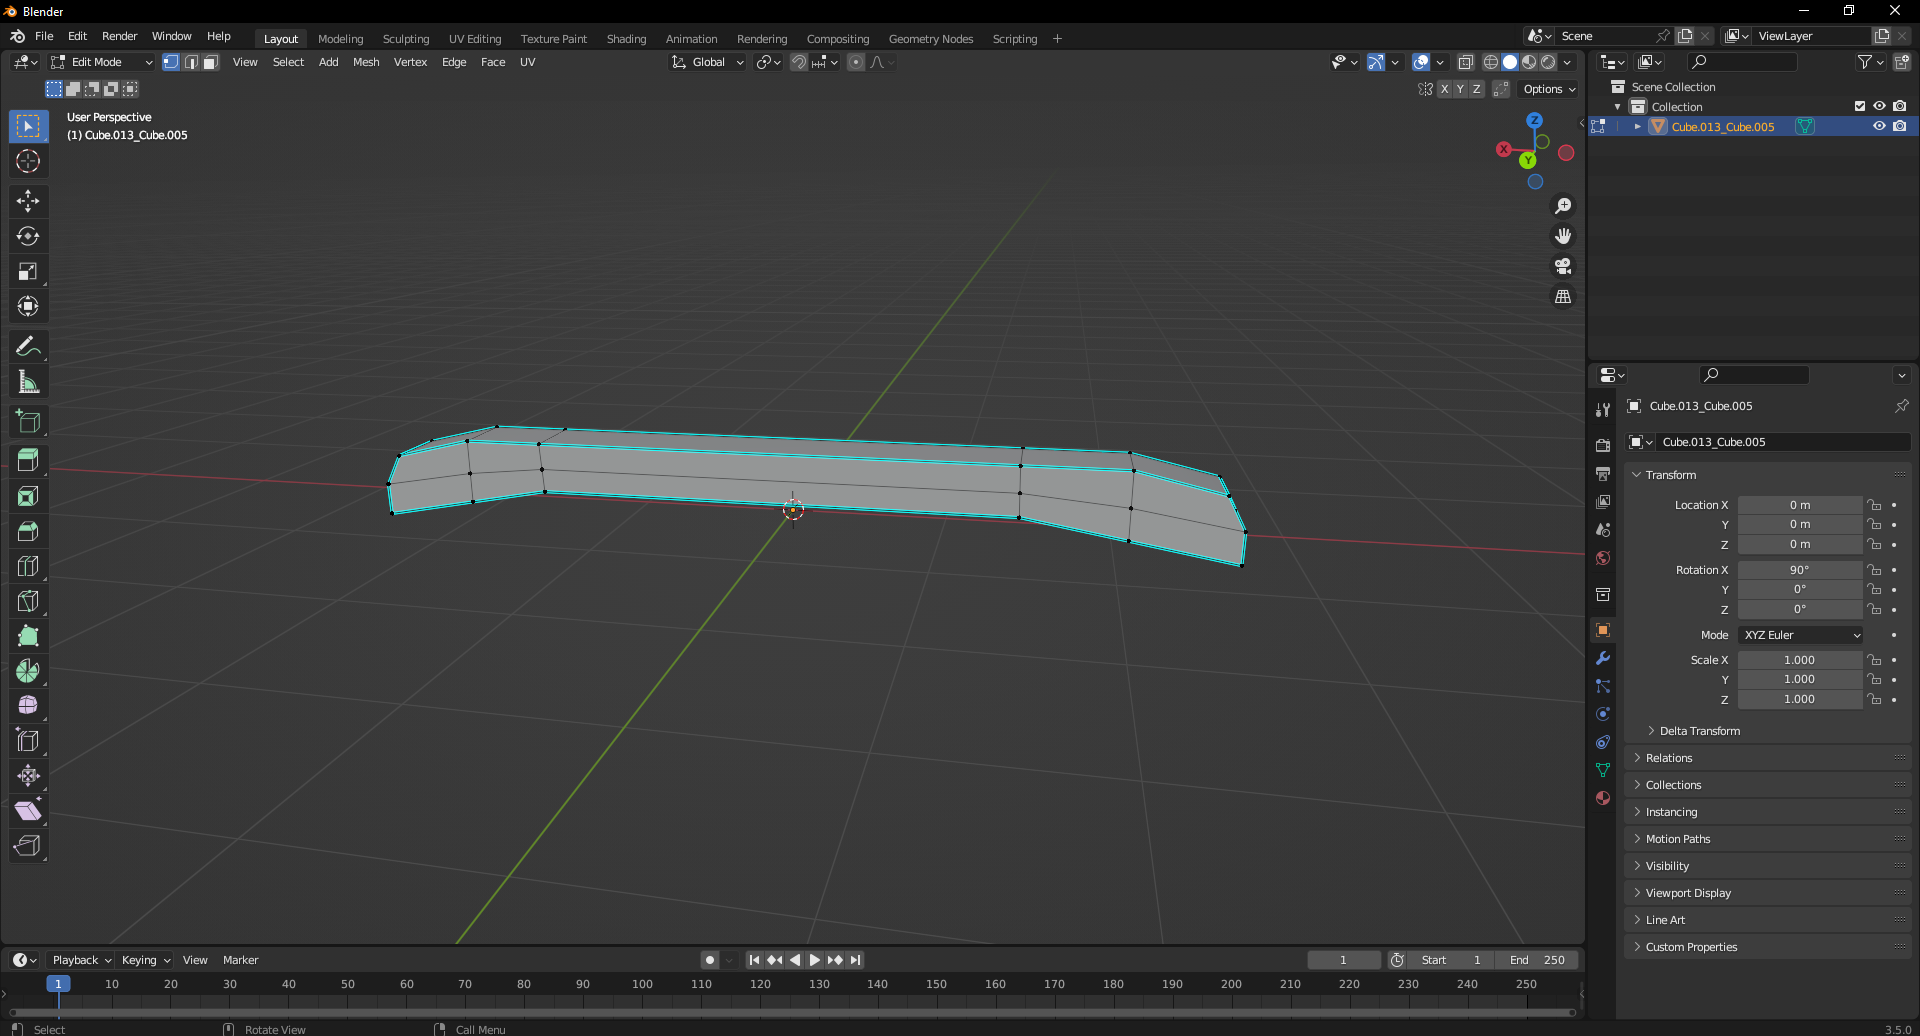Activate the Rotate tool
The width and height of the screenshot is (1920, 1036).
(29, 236)
